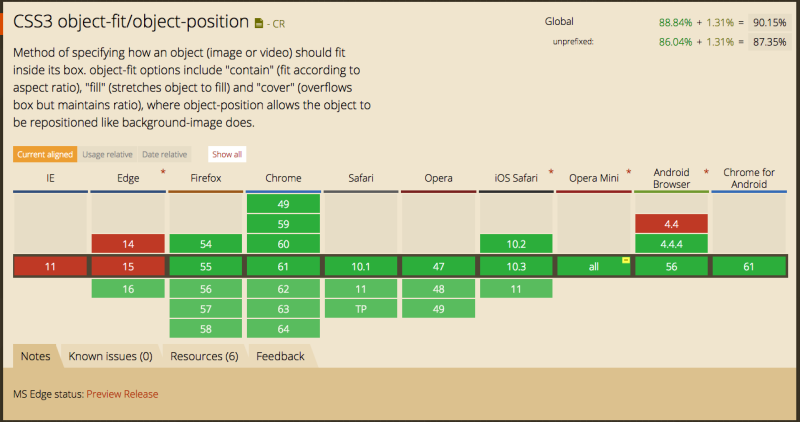Open the Known issues (0) tab
The image size is (800, 422).
110,356
